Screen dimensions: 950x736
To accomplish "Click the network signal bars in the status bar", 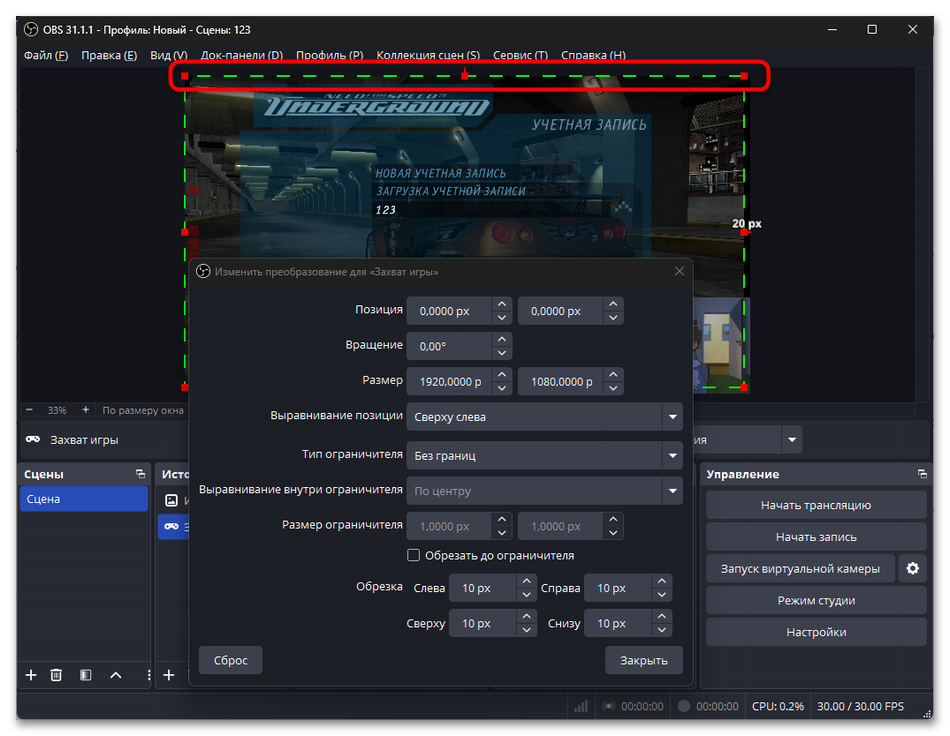I will [581, 706].
